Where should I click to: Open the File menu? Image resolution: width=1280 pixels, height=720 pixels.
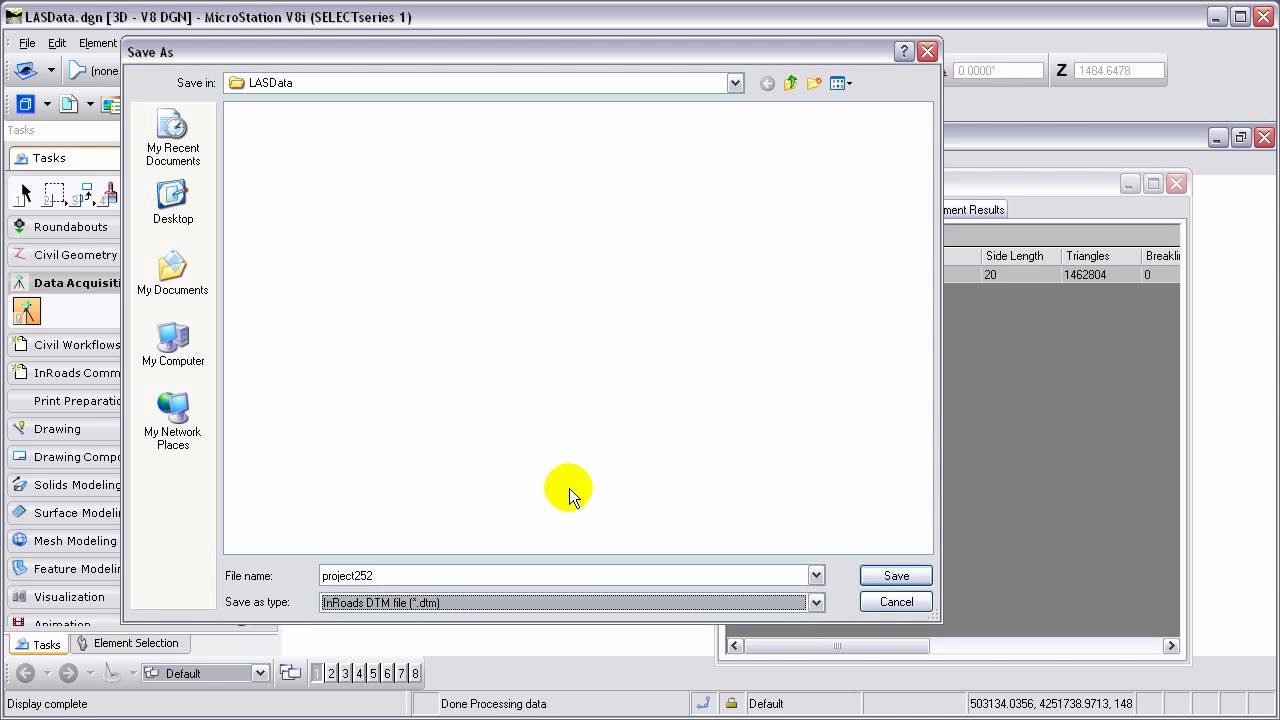(27, 43)
